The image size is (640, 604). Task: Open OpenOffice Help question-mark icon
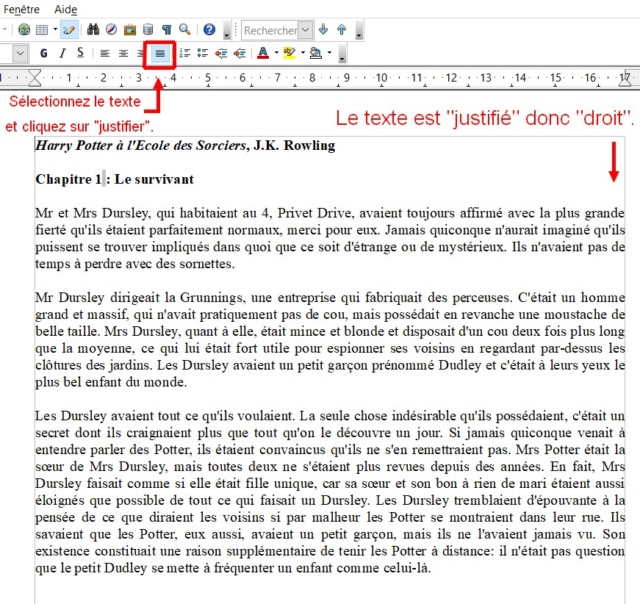pyautogui.click(x=209, y=29)
